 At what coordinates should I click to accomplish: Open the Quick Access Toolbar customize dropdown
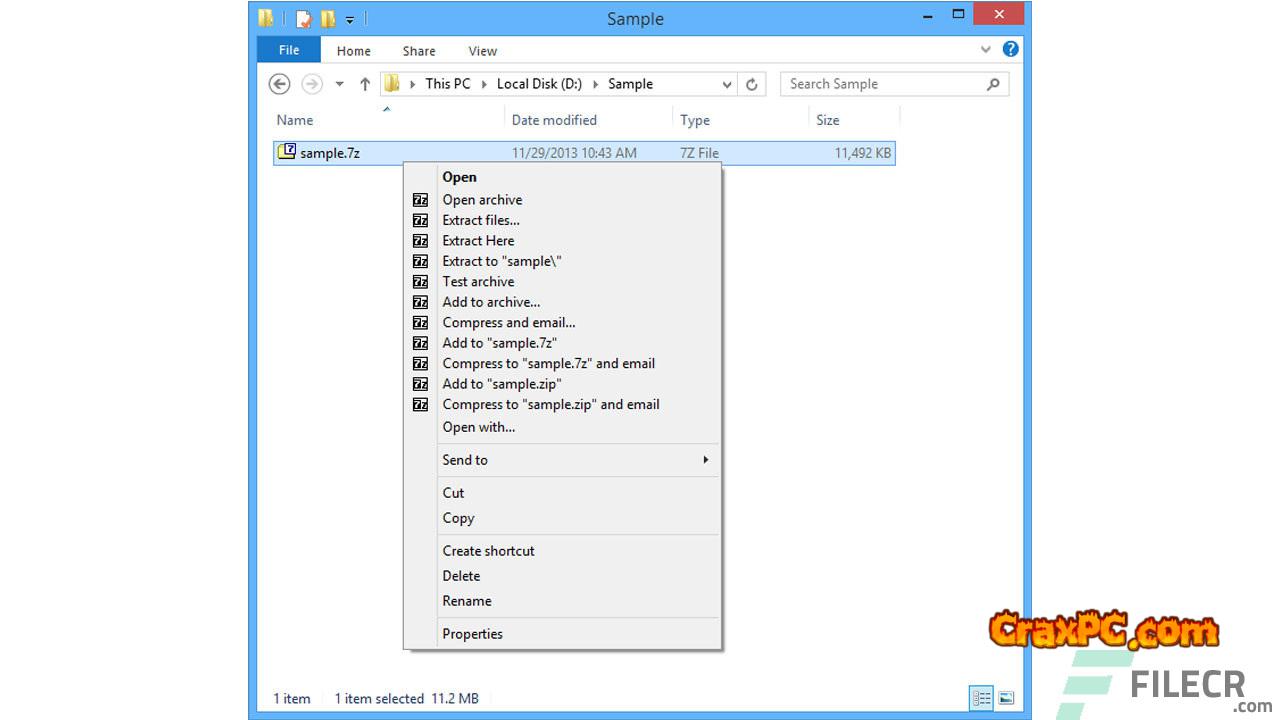pyautogui.click(x=350, y=19)
